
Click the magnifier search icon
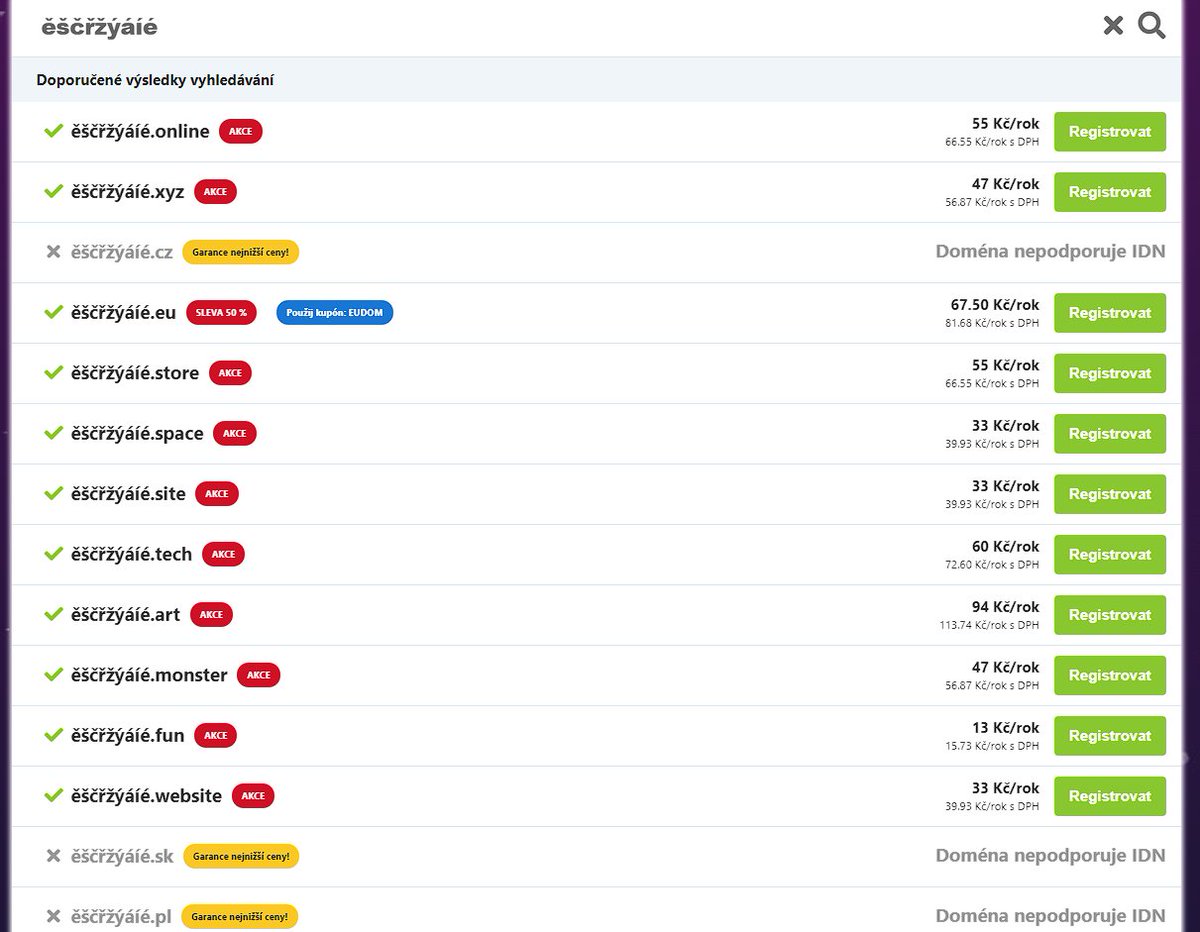click(x=1152, y=25)
